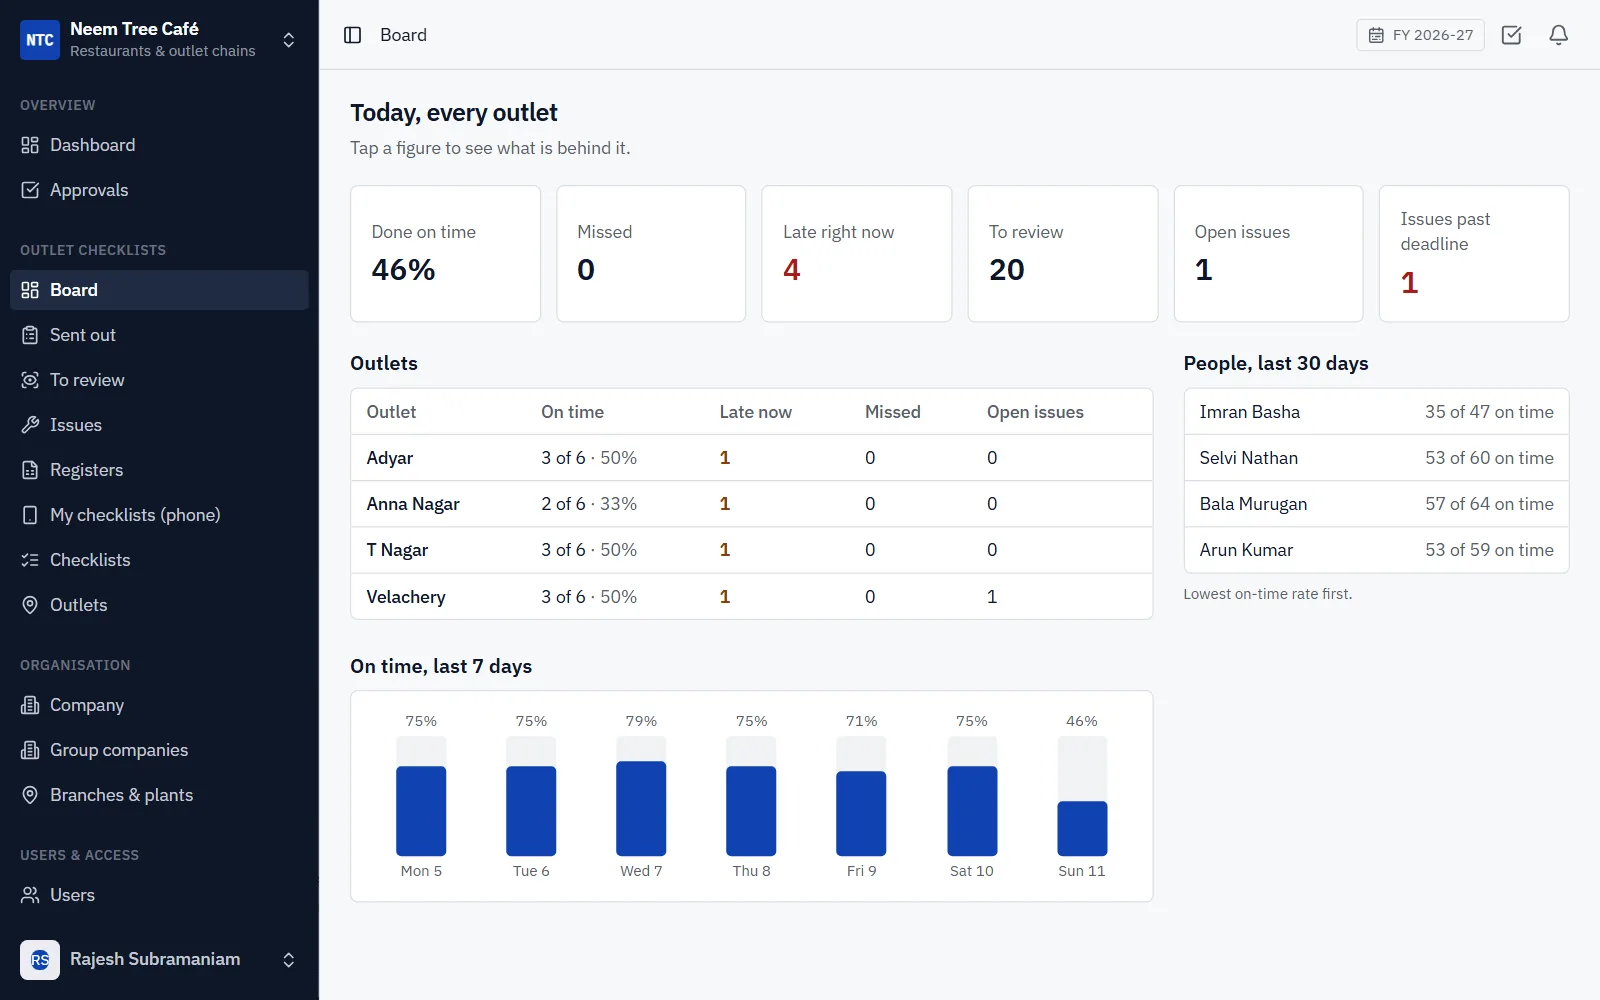
Task: Click Velachery's open issues count
Action: pyautogui.click(x=992, y=597)
